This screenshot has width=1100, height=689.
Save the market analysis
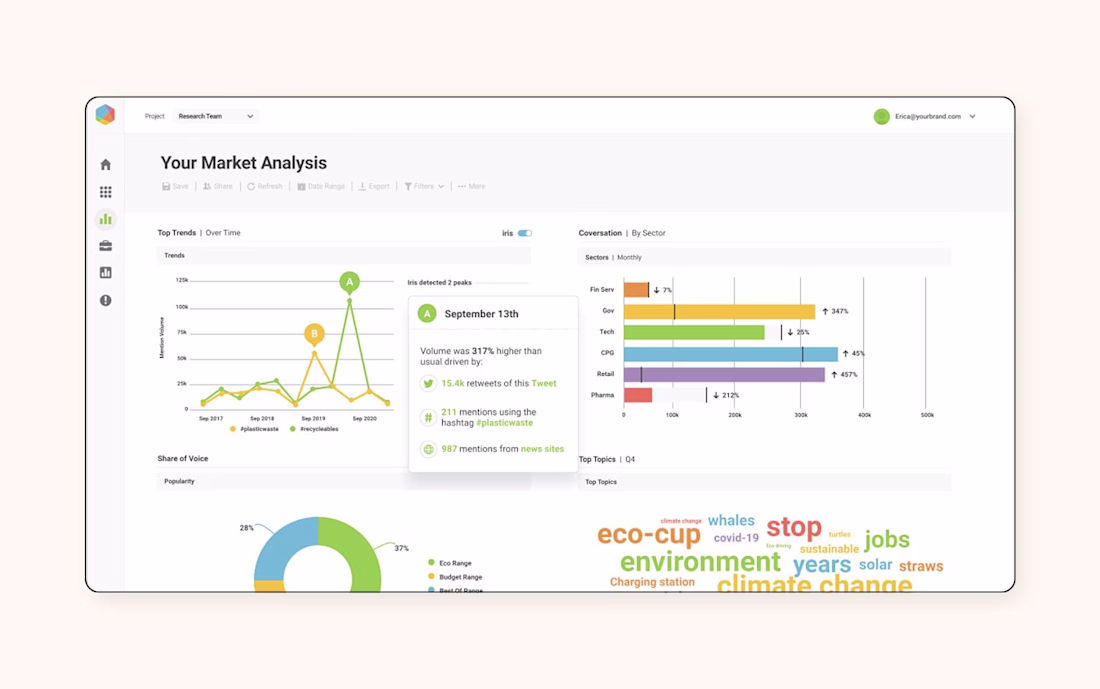pyautogui.click(x=175, y=187)
